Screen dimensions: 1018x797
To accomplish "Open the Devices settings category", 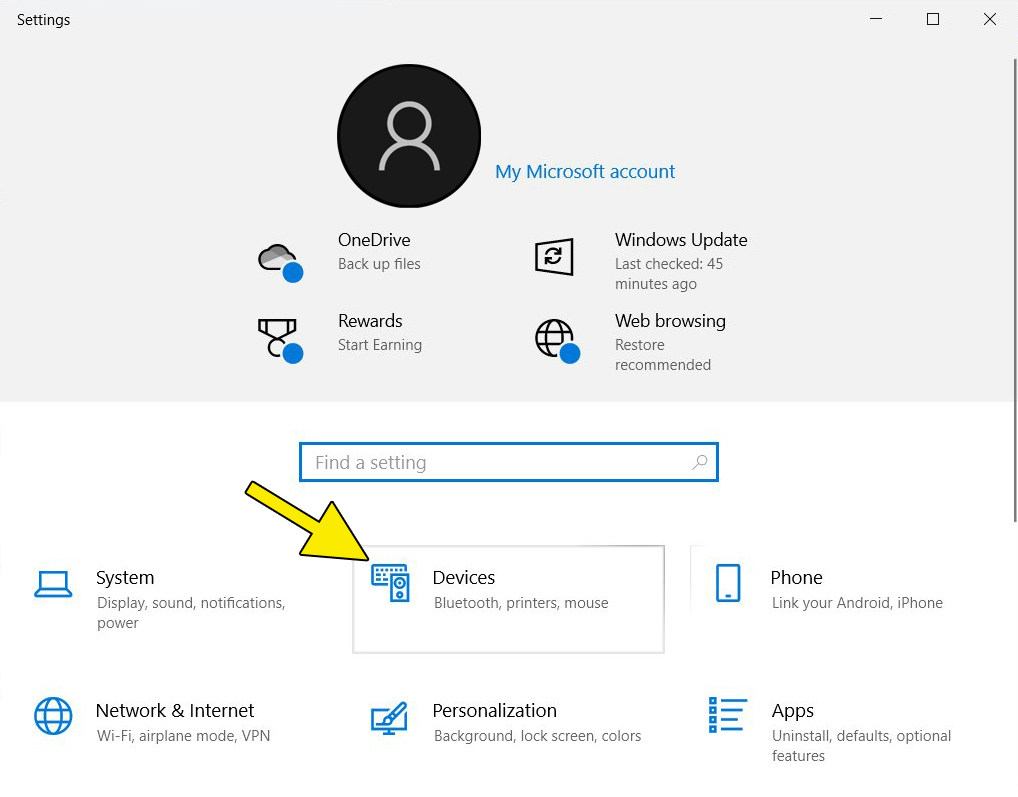I will (508, 599).
